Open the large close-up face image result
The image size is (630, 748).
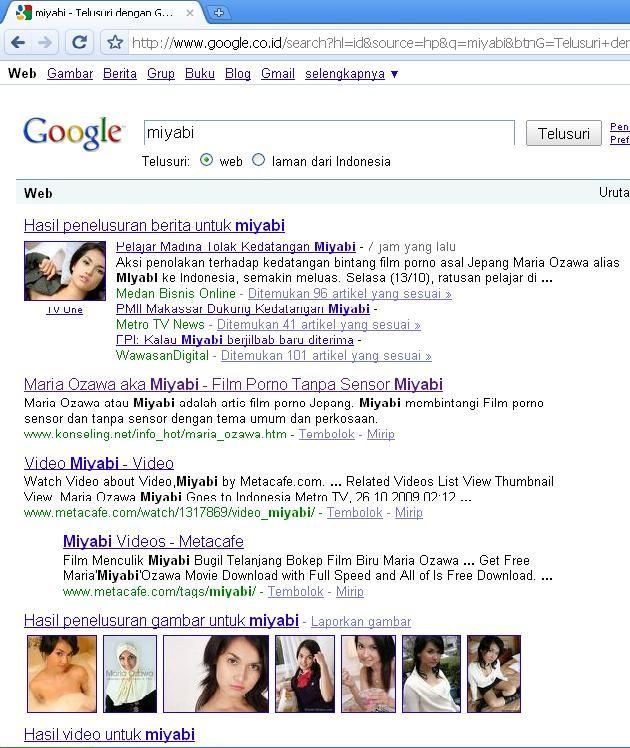coord(216,674)
